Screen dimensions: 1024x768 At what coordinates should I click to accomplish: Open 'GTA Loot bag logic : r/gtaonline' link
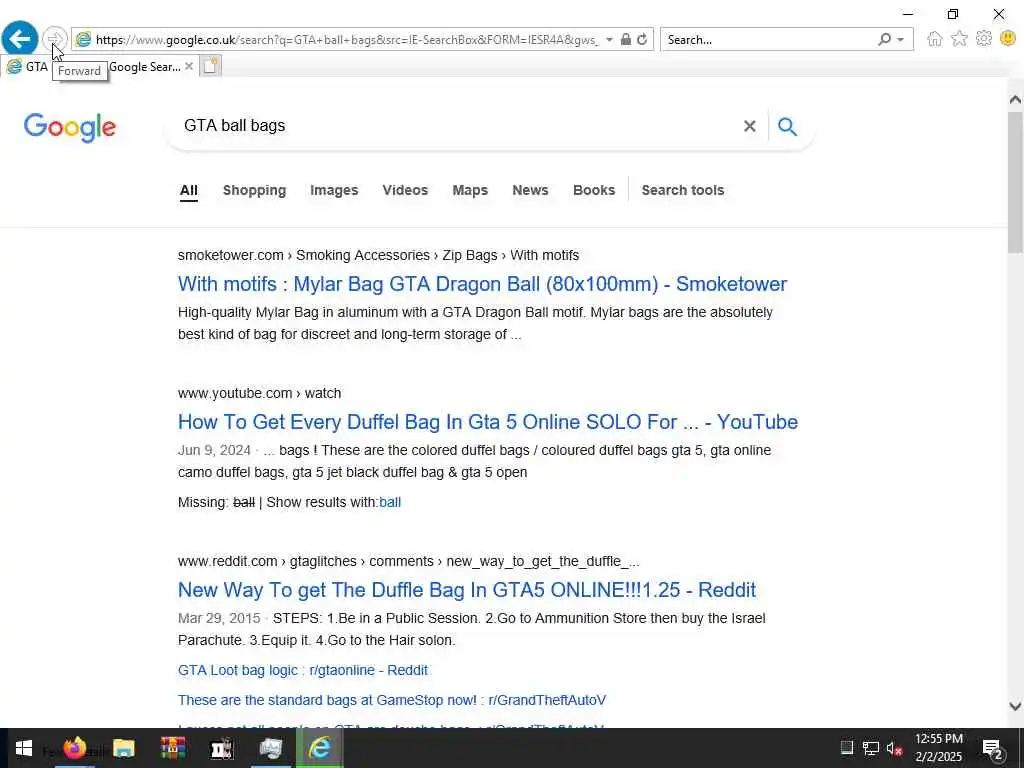(x=303, y=670)
